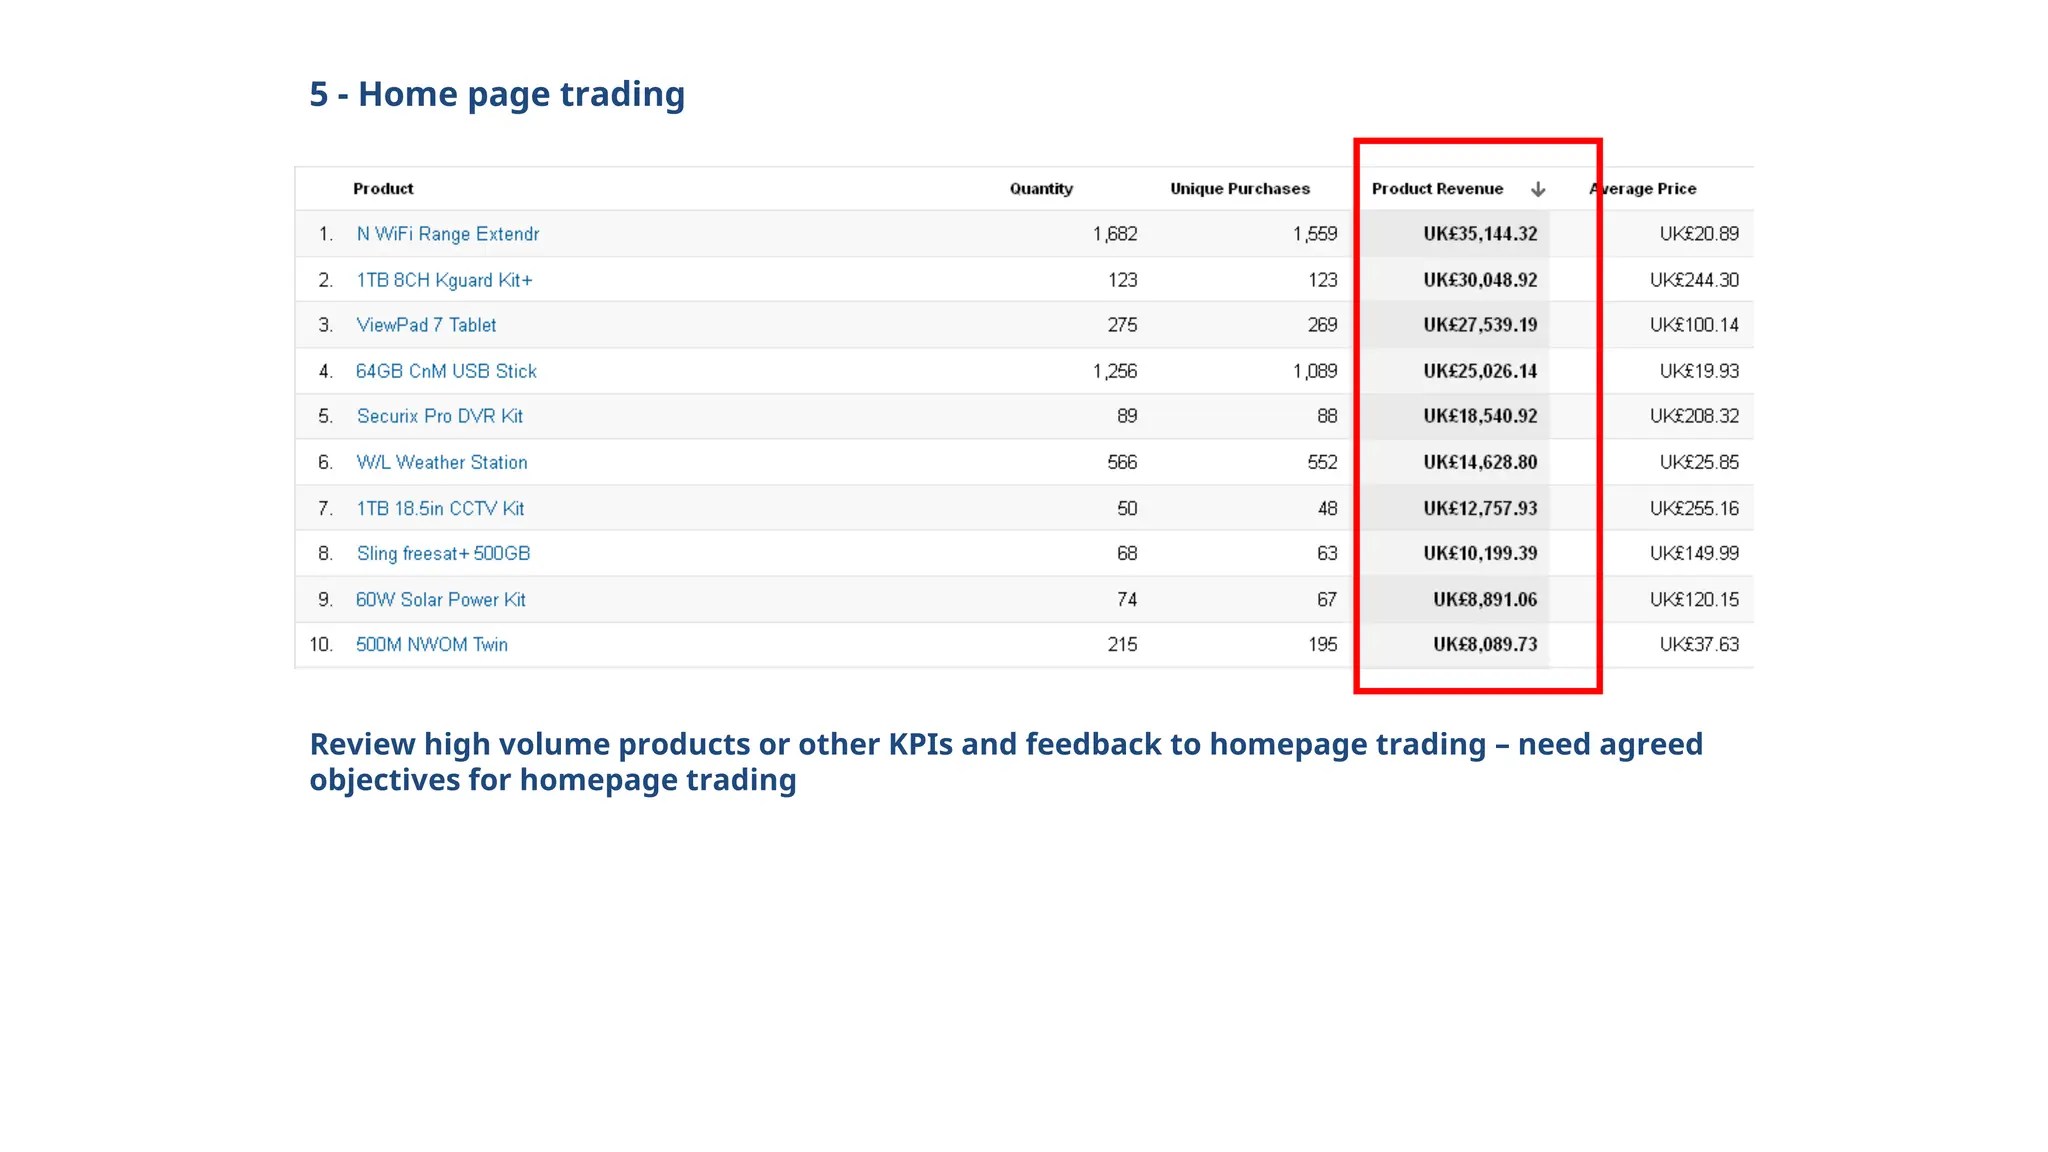
Task: Open the ViewPad 7 Tablet link
Action: (426, 325)
